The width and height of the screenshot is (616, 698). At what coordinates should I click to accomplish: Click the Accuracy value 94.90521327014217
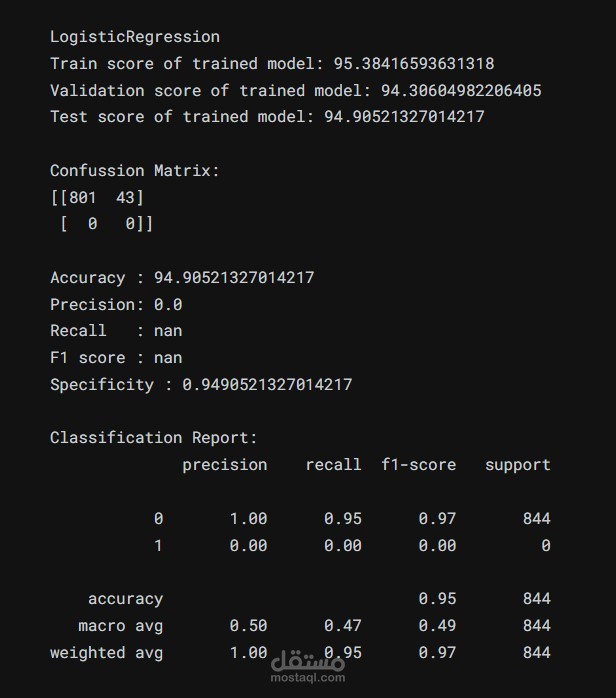(234, 278)
